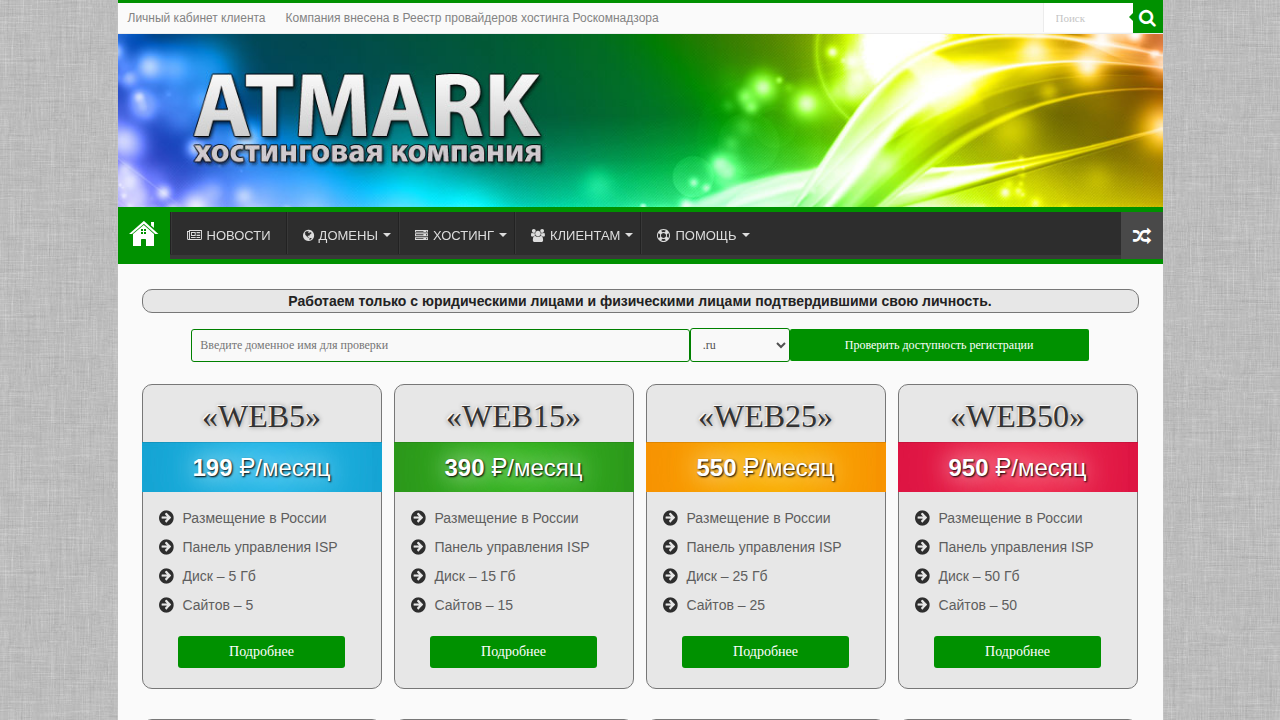
Task: Expand the ХОСТИНГ menu arrow
Action: pyautogui.click(x=503, y=236)
